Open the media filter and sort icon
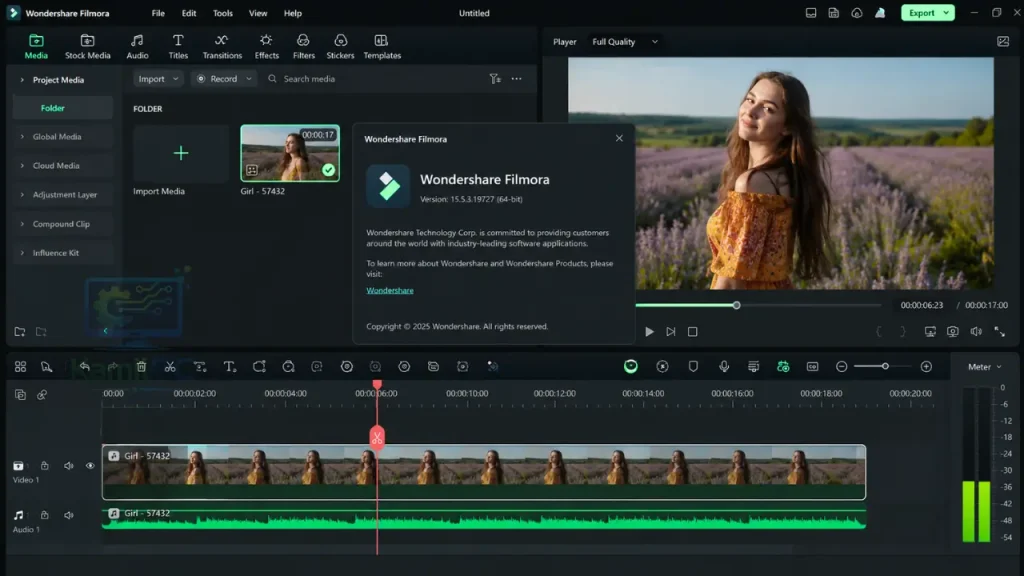 pyautogui.click(x=495, y=78)
